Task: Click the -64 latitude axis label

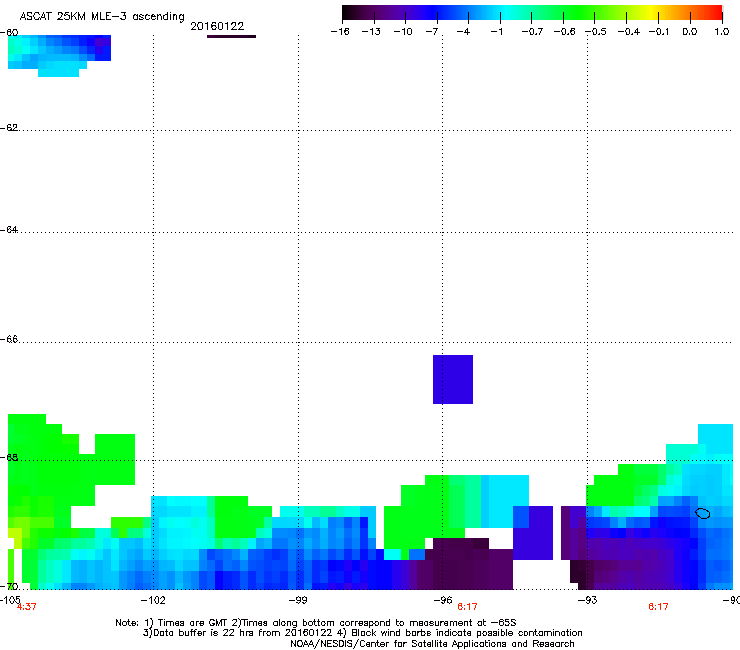Action: tap(9, 229)
